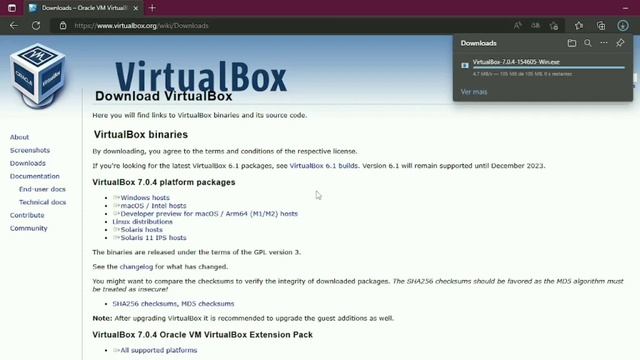This screenshot has height=360, width=640.
Task: Open the Favorites list icon
Action: click(579, 26)
